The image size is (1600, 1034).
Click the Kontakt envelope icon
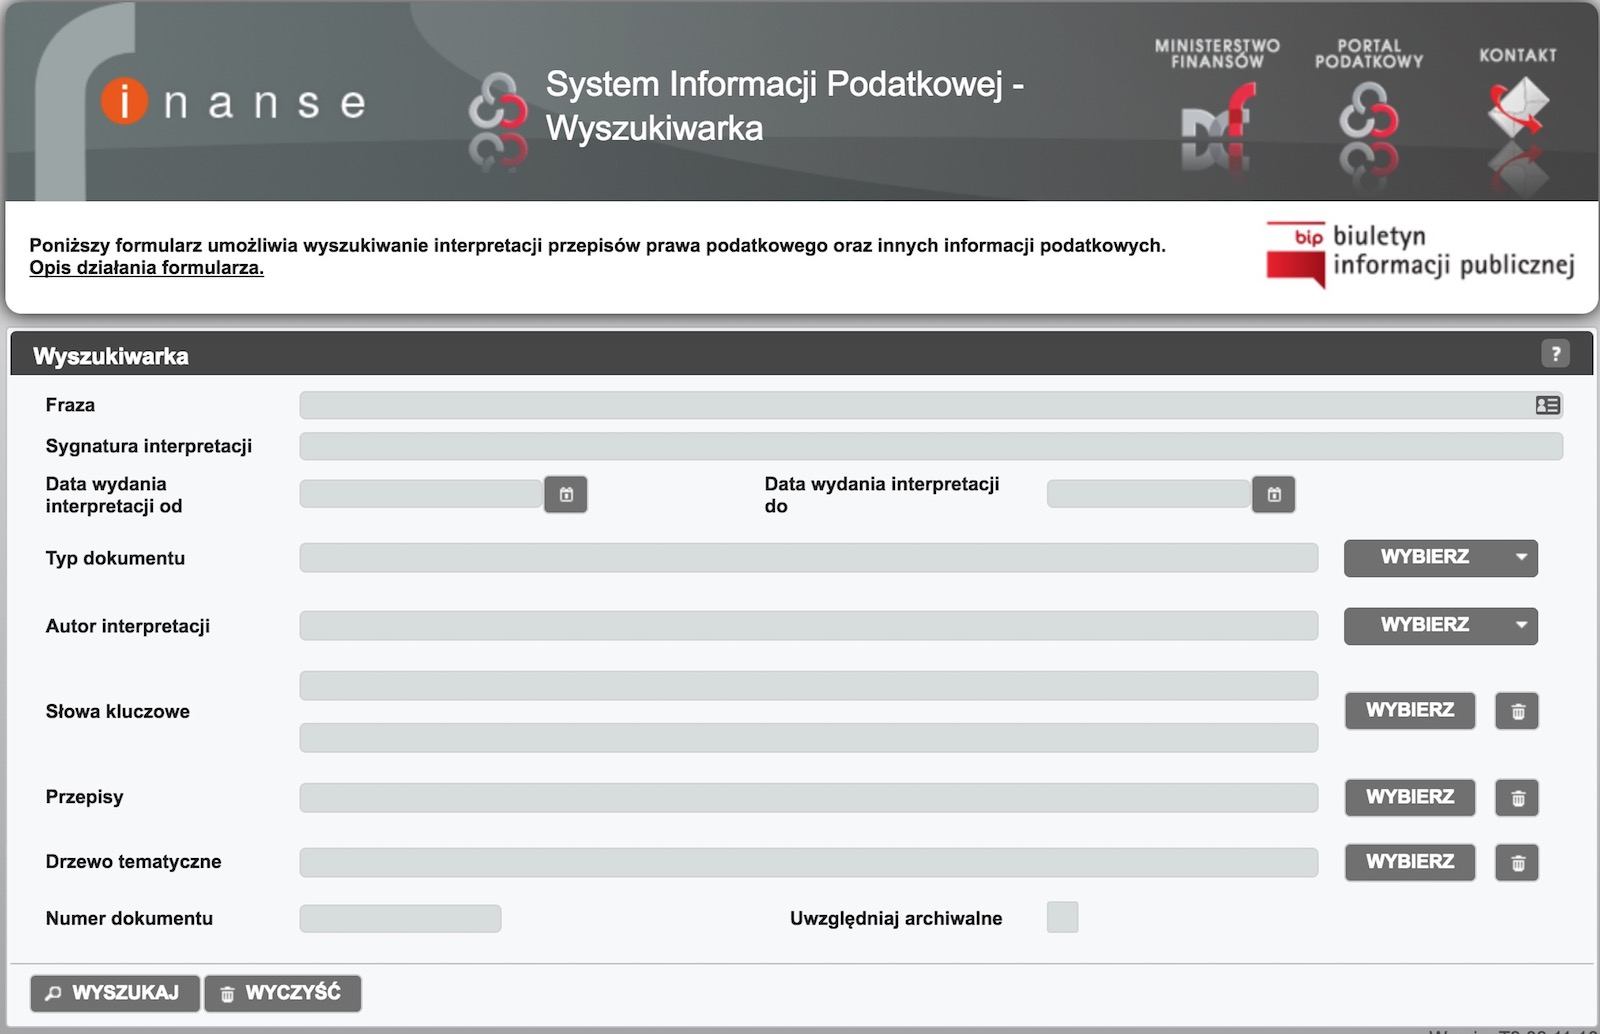click(1518, 108)
